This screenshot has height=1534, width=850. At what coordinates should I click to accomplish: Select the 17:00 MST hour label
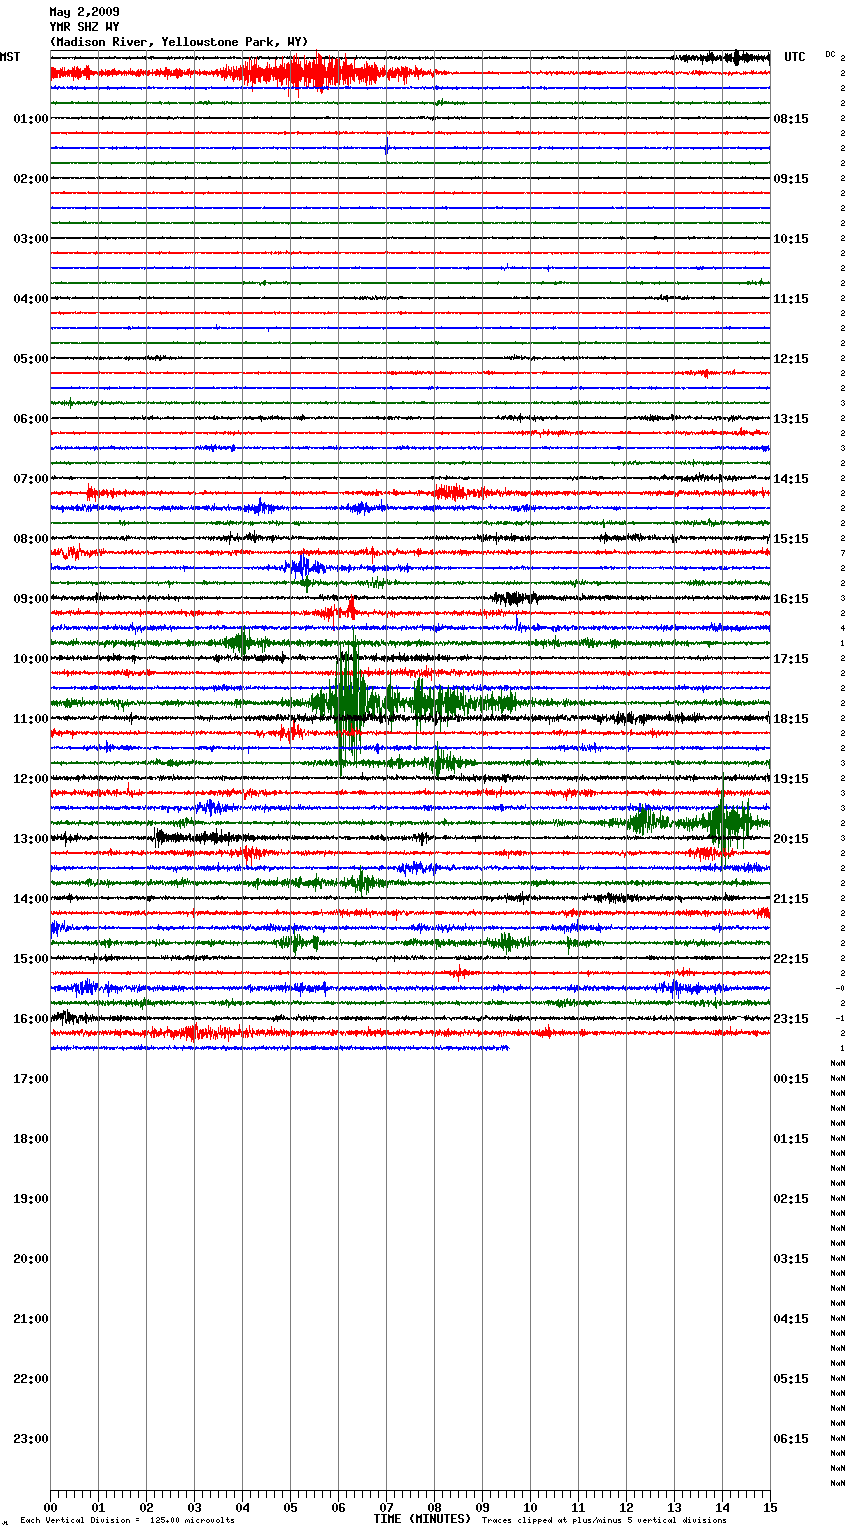point(31,1079)
